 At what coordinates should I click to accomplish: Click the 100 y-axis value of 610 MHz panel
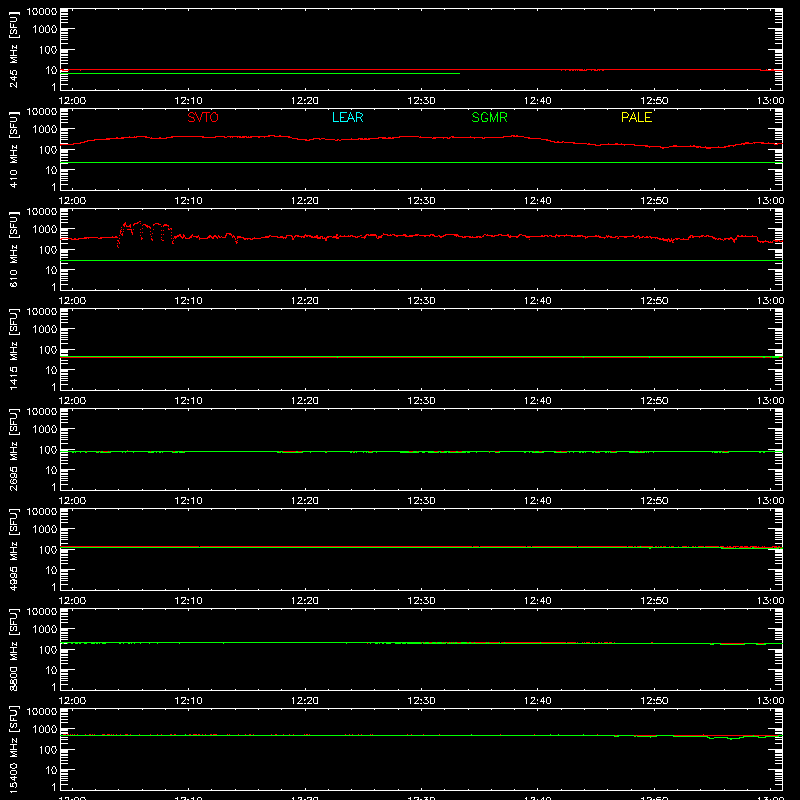48,250
